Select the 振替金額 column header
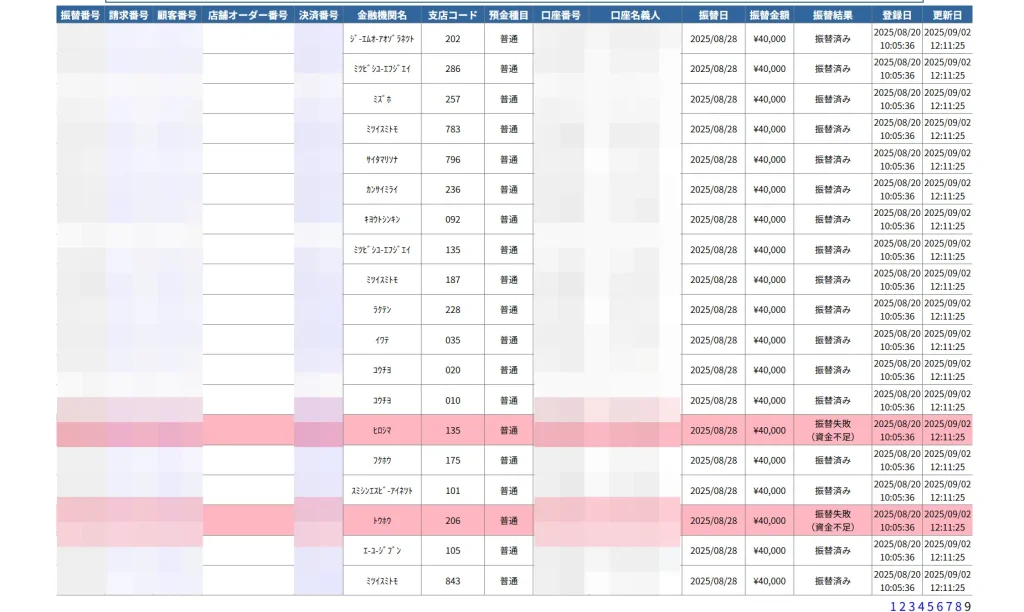This screenshot has height=612, width=1024. [x=769, y=15]
